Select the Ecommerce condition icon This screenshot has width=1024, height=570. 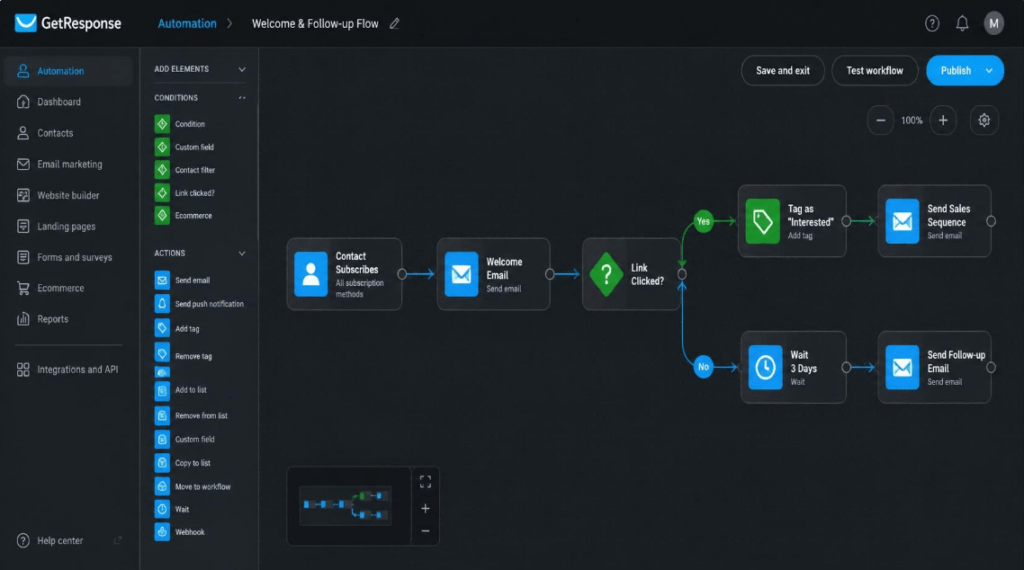tap(162, 215)
